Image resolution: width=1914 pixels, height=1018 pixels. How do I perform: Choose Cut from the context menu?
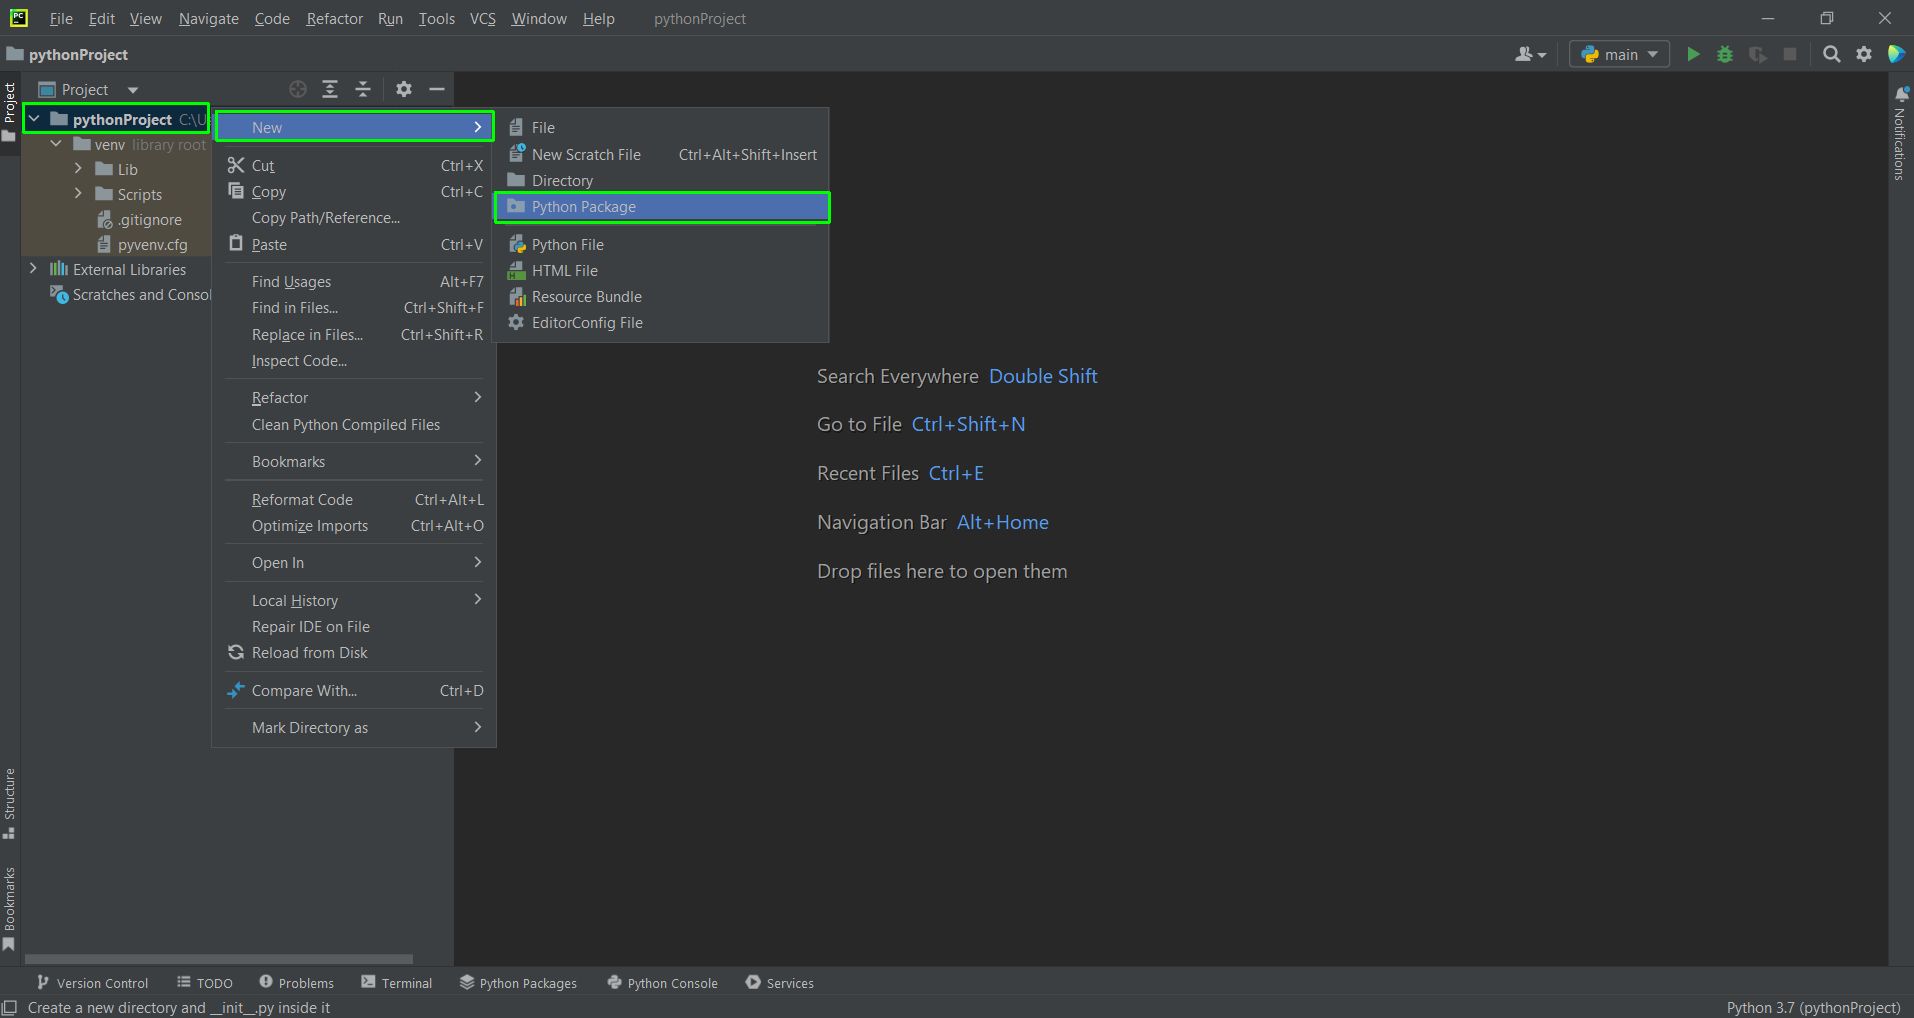tap(355, 166)
